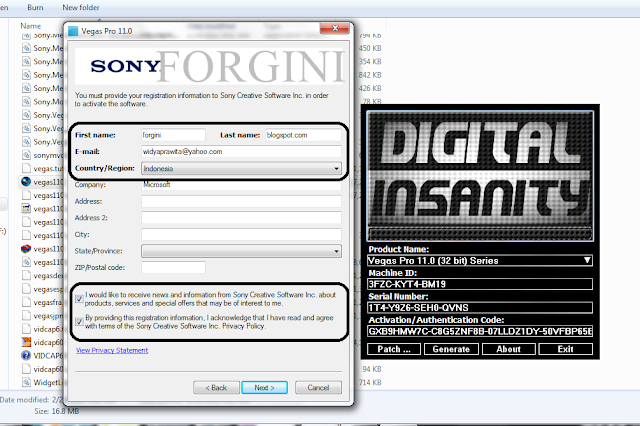Click the Vegas Pro 11.0 title bar icon

[73, 31]
